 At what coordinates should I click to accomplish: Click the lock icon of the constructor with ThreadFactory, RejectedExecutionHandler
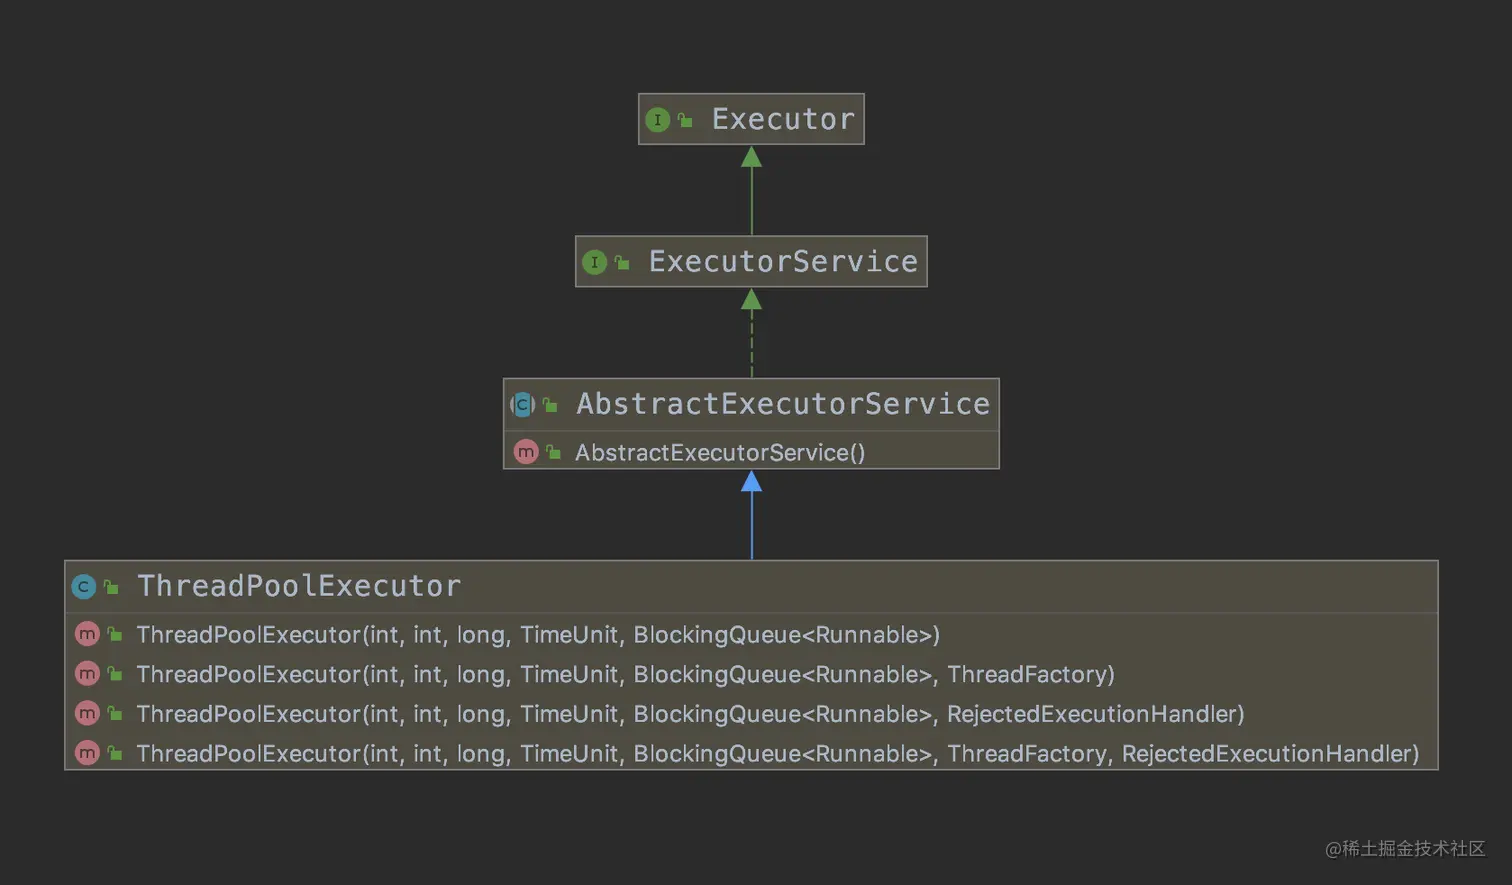(115, 753)
